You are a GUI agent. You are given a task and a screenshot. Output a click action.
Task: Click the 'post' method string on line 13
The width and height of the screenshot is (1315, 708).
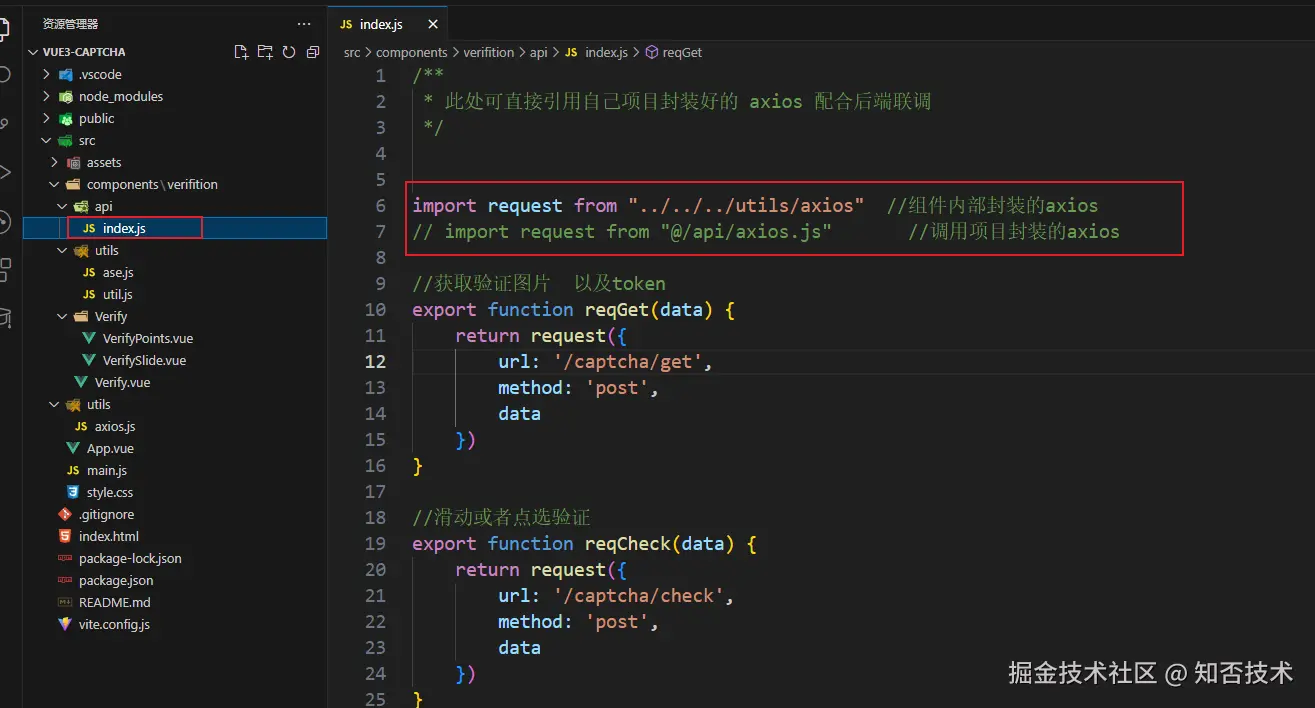coord(617,387)
